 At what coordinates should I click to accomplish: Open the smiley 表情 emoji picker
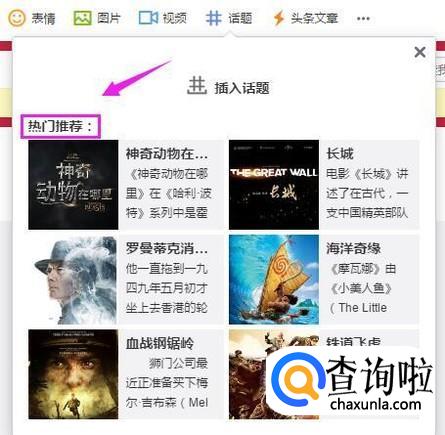coord(17,18)
